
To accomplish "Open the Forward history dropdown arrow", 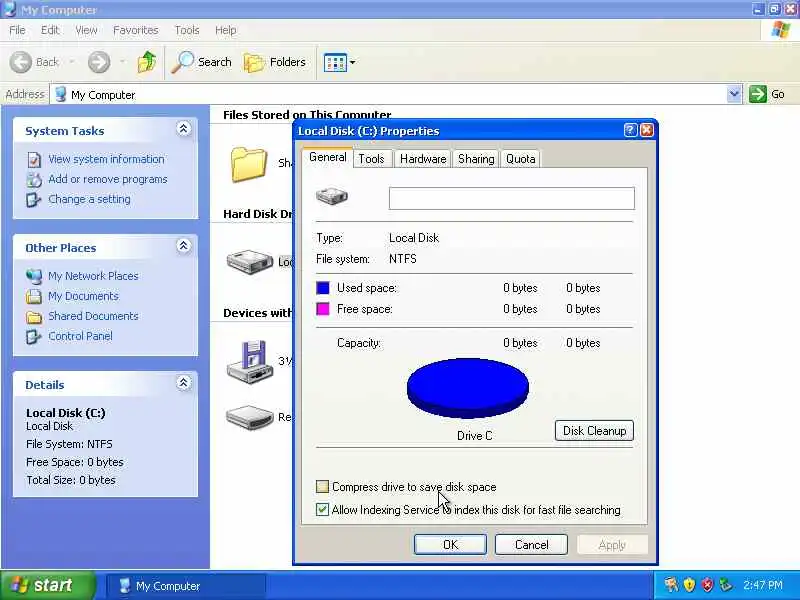I will click(122, 62).
